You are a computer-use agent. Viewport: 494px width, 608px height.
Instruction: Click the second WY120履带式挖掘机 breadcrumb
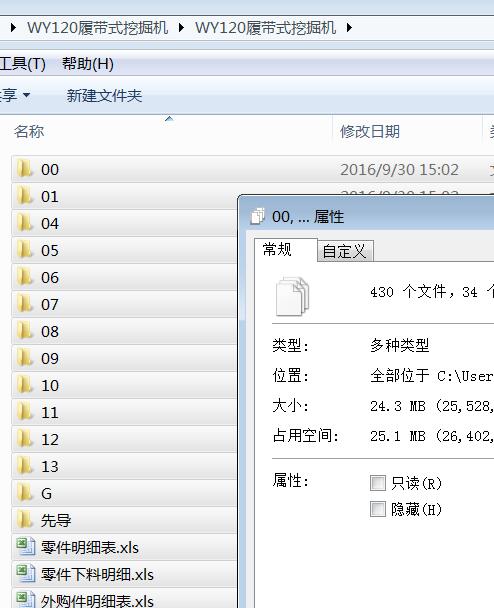265,28
